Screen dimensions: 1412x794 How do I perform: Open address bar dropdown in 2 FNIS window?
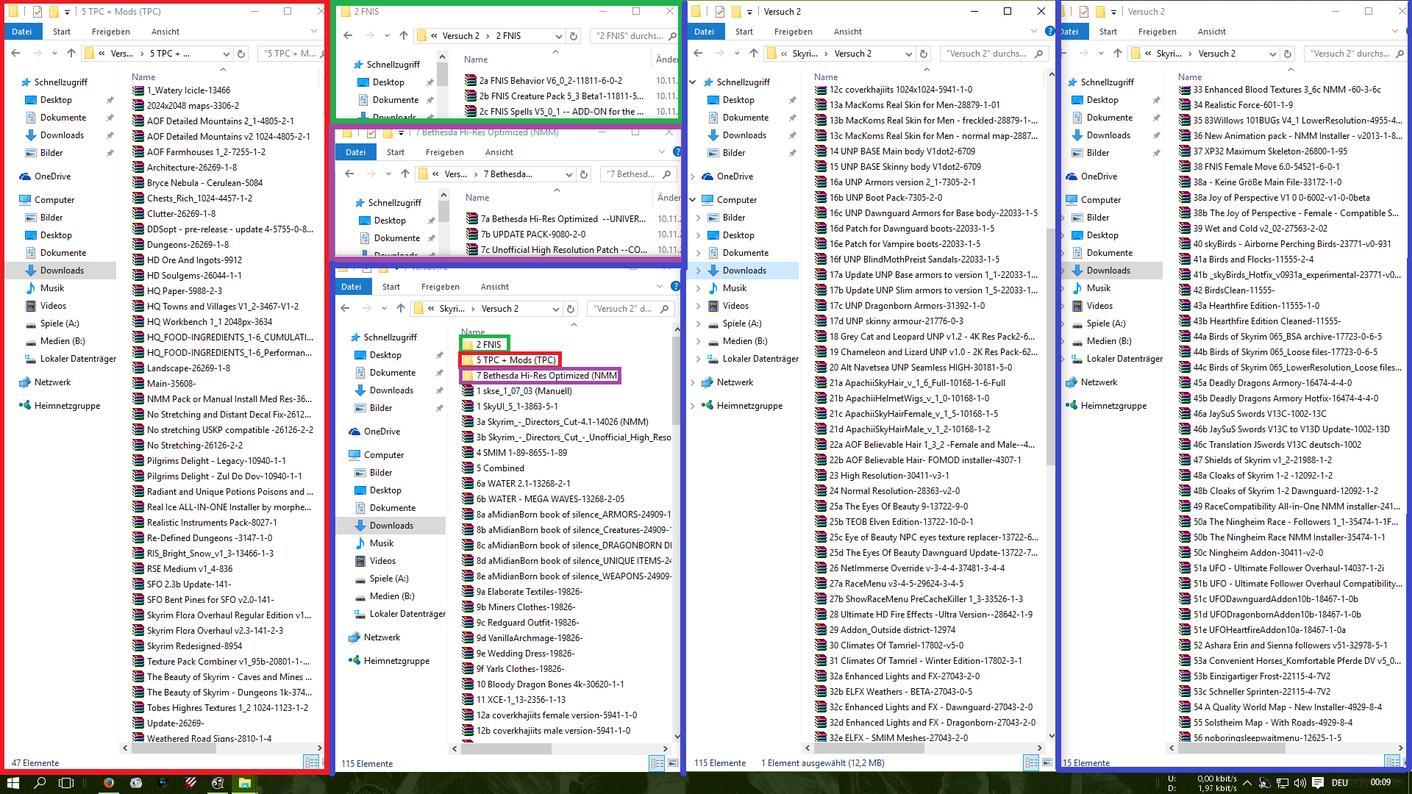click(x=558, y=36)
